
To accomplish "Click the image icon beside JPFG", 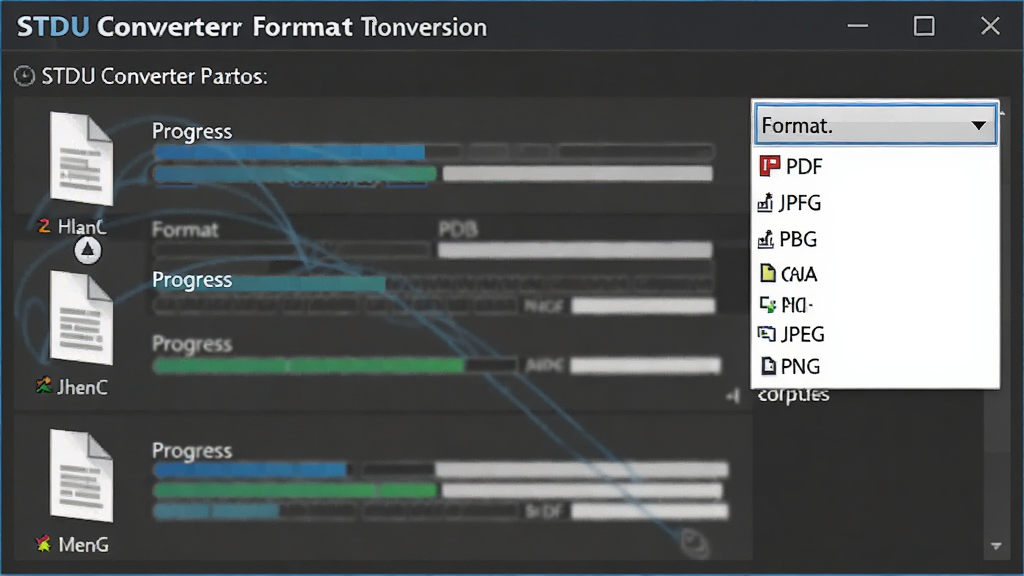I will 765,203.
